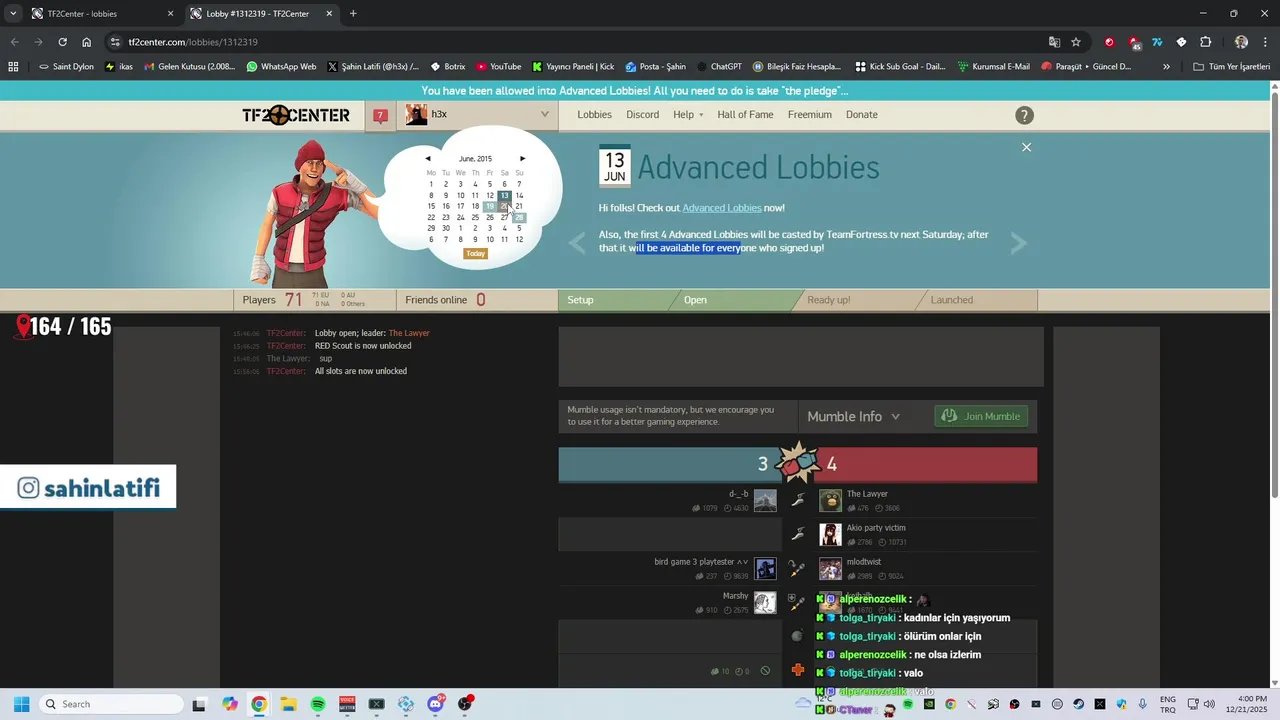Open the Freemium page
Screen dimensions: 1280x720
(x=809, y=115)
